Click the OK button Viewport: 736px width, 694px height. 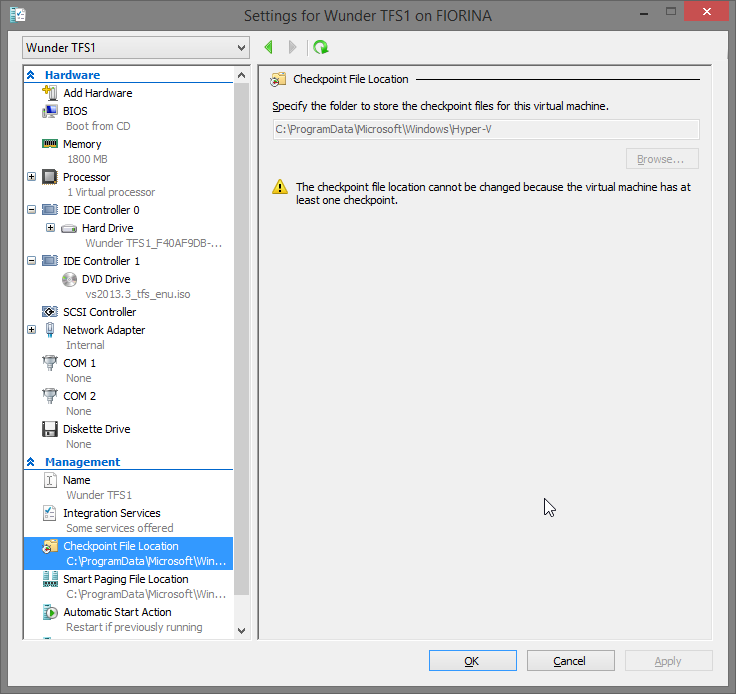(x=473, y=661)
